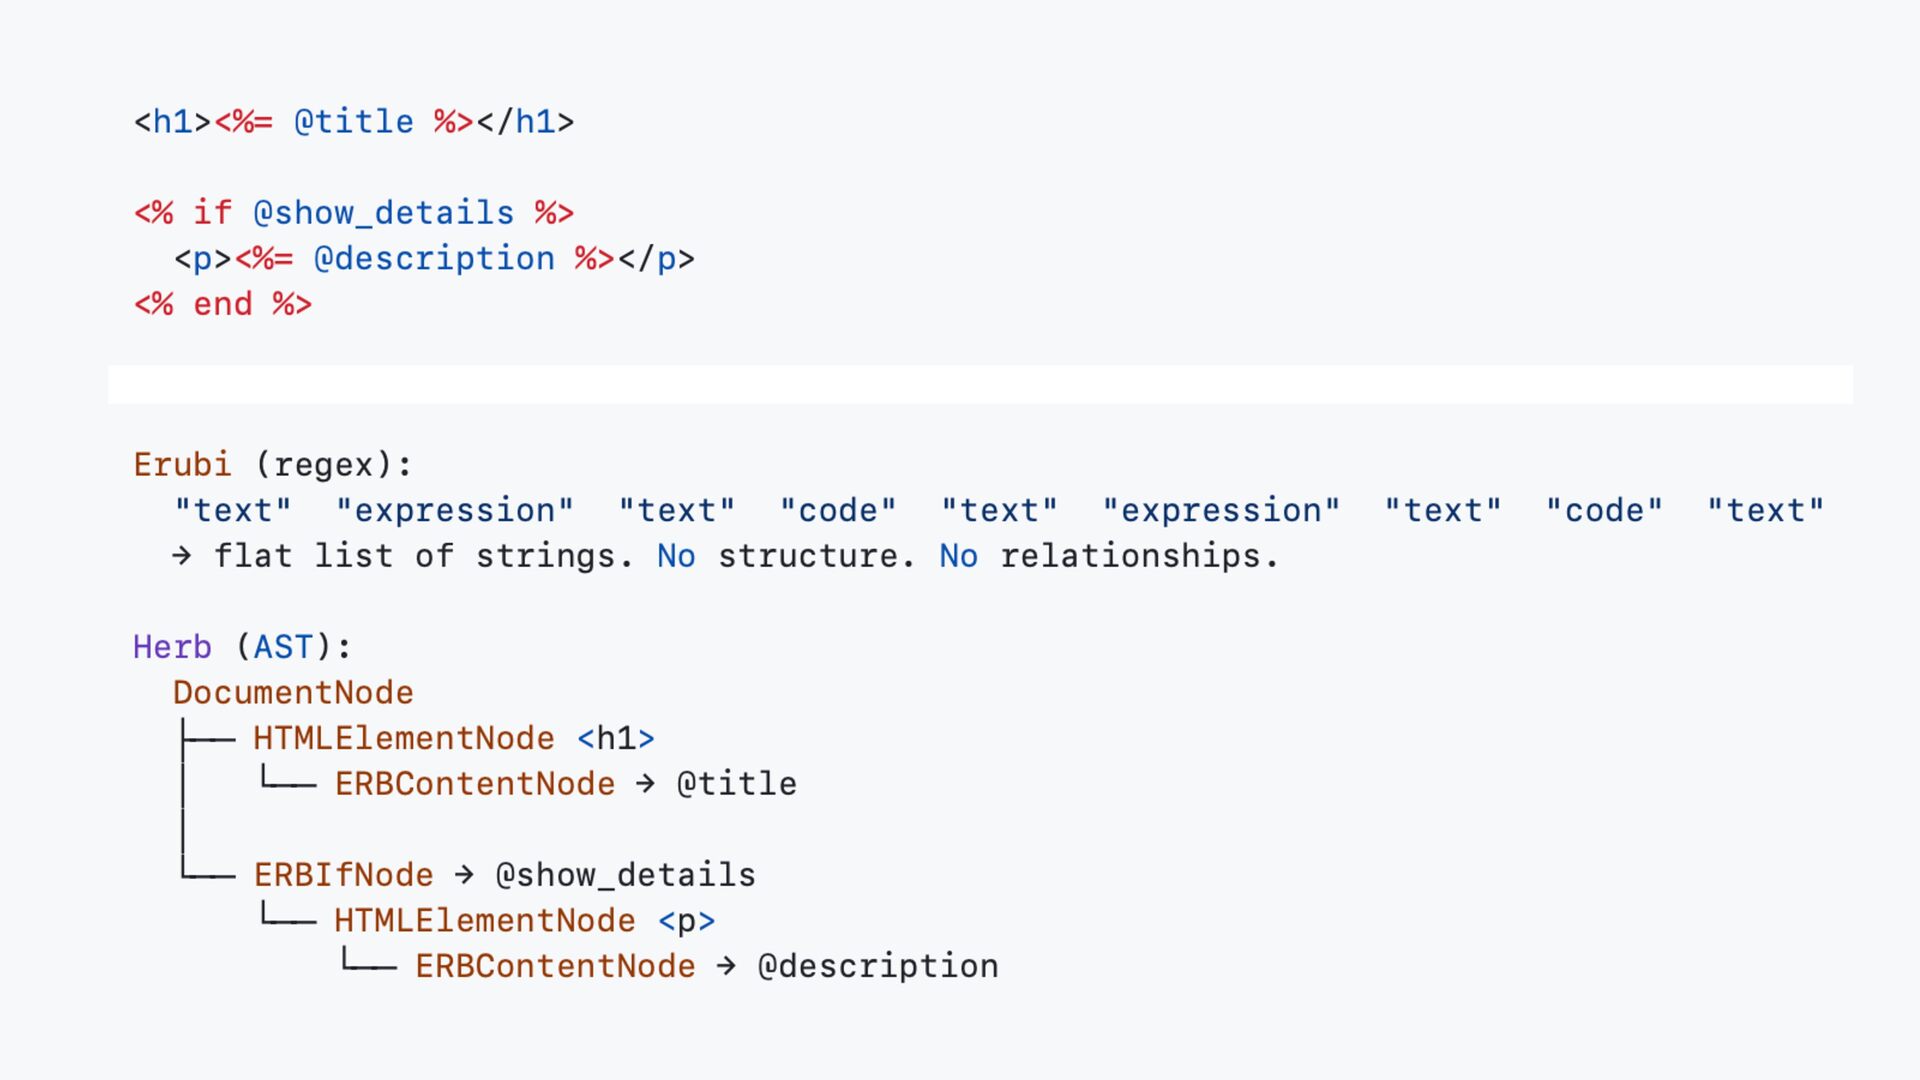Select the ERBIfNode tree node
The width and height of the screenshot is (1920, 1080).
click(343, 875)
